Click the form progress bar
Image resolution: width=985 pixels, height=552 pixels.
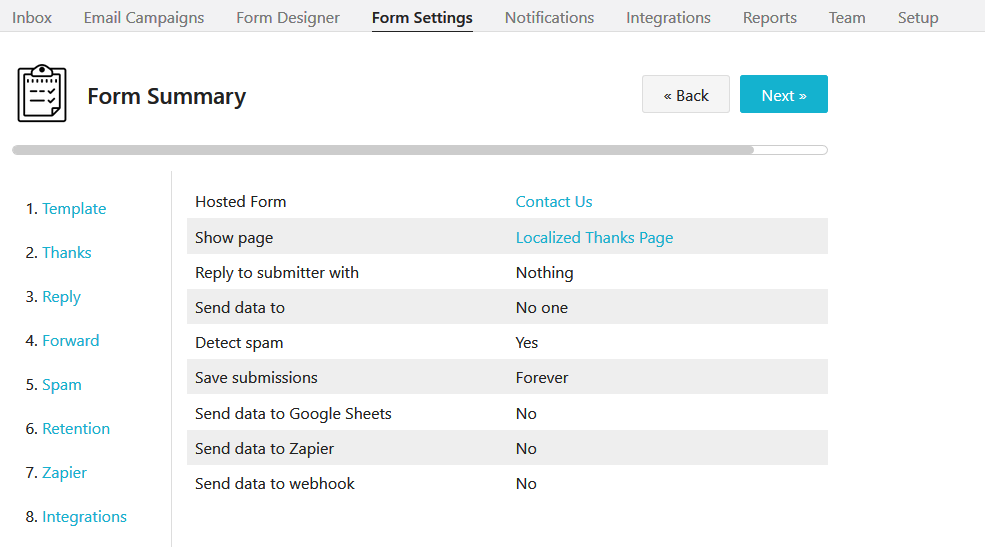(x=420, y=150)
